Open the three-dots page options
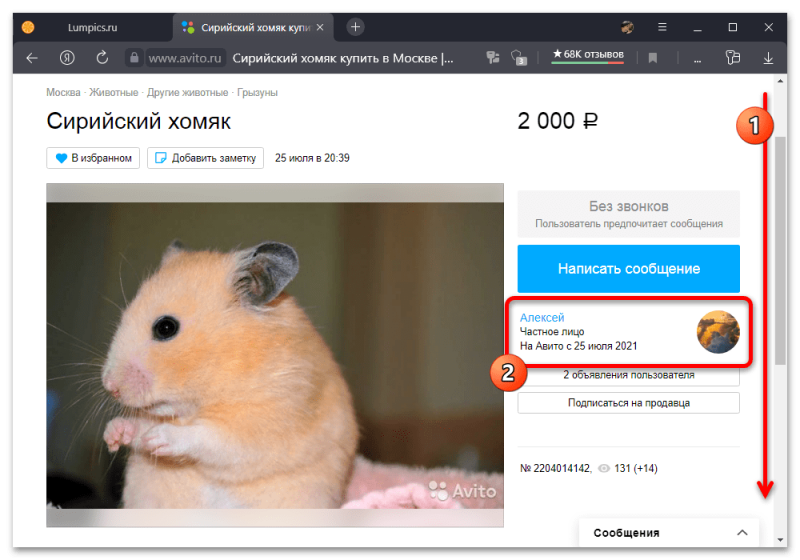The width and height of the screenshot is (800, 560). (x=697, y=60)
